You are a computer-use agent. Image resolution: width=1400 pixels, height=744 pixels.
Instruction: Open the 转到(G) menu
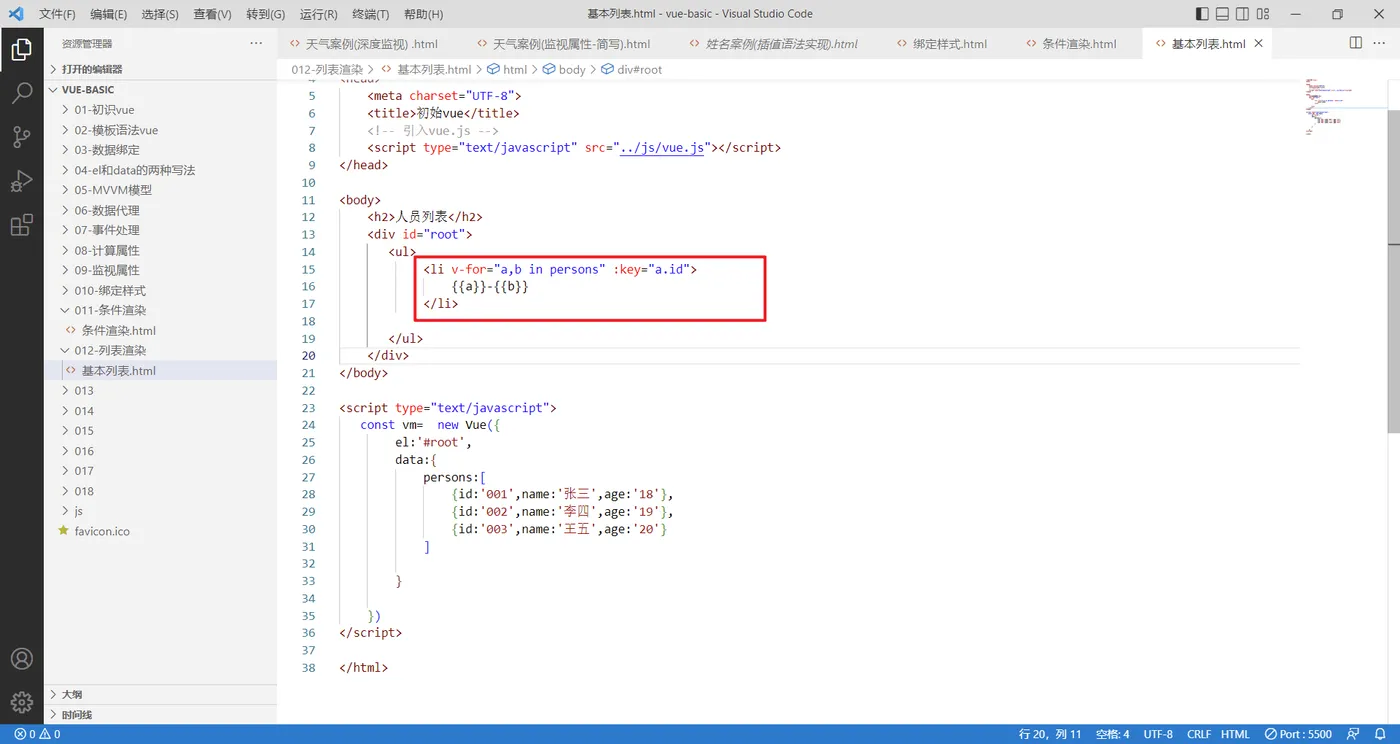tap(265, 14)
